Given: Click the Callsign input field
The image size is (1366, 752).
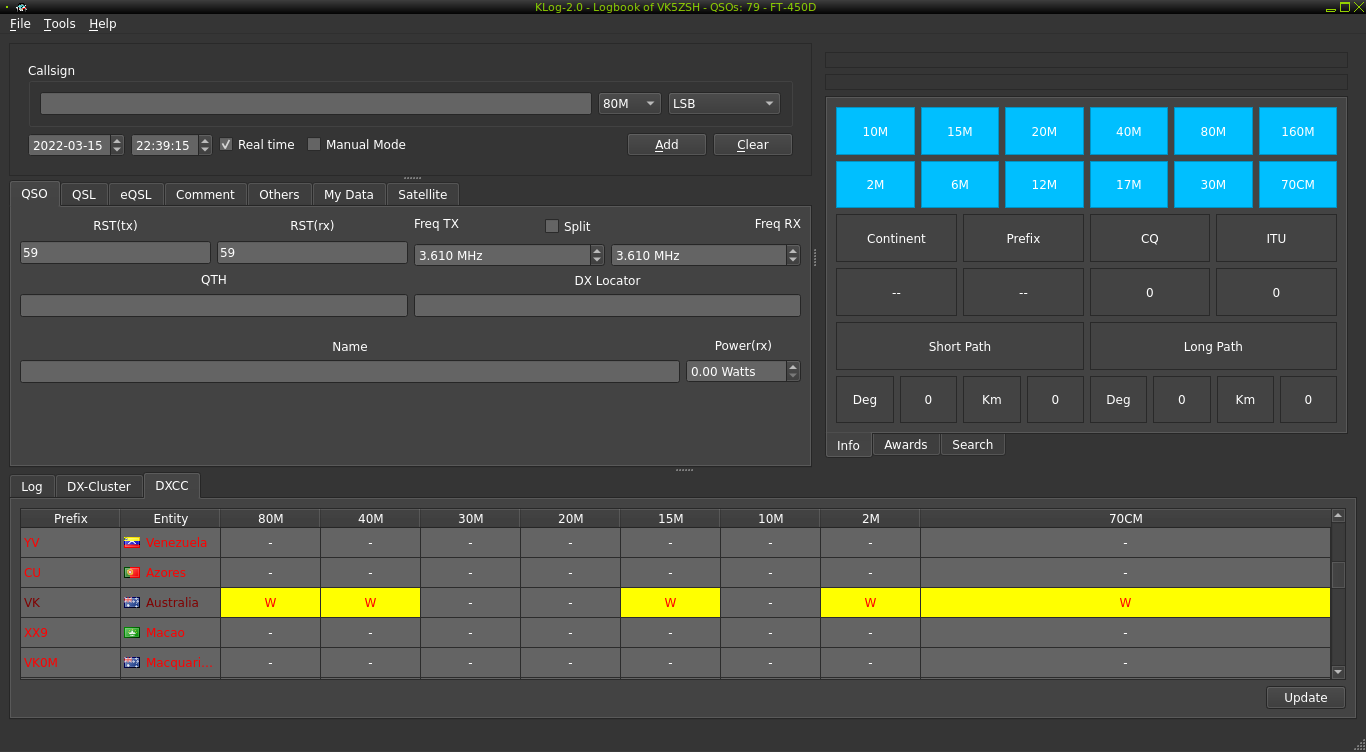Looking at the screenshot, I should [316, 104].
